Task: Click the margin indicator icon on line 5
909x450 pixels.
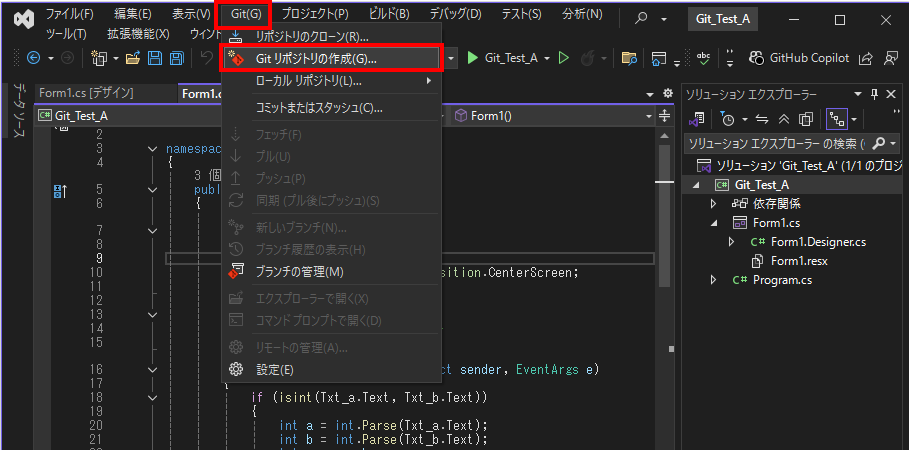Action: coord(60,190)
